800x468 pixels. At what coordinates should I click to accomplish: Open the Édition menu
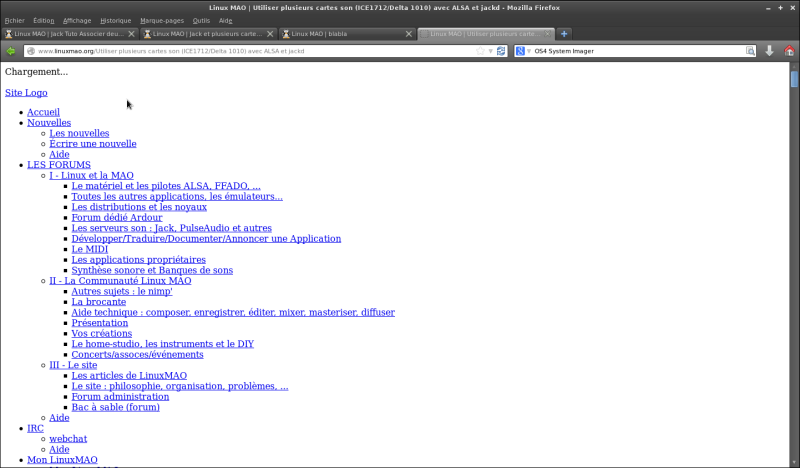[x=43, y=20]
